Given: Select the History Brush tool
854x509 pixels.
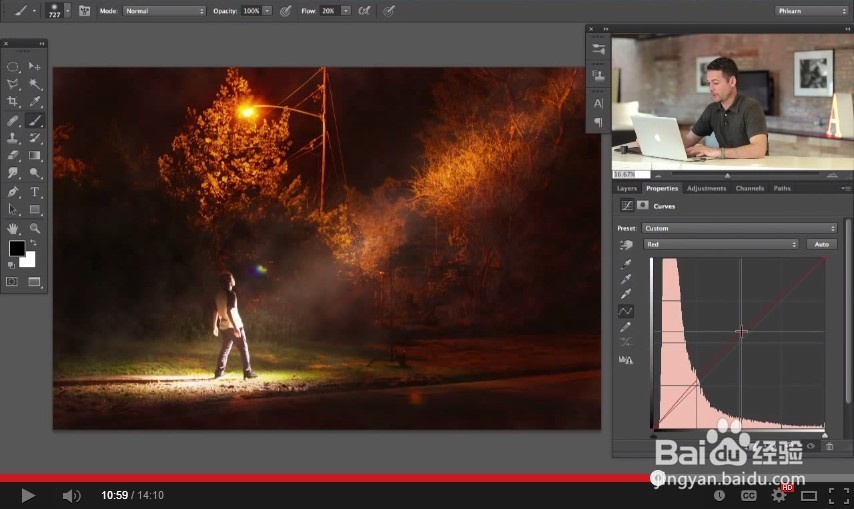Looking at the screenshot, I should coord(35,138).
